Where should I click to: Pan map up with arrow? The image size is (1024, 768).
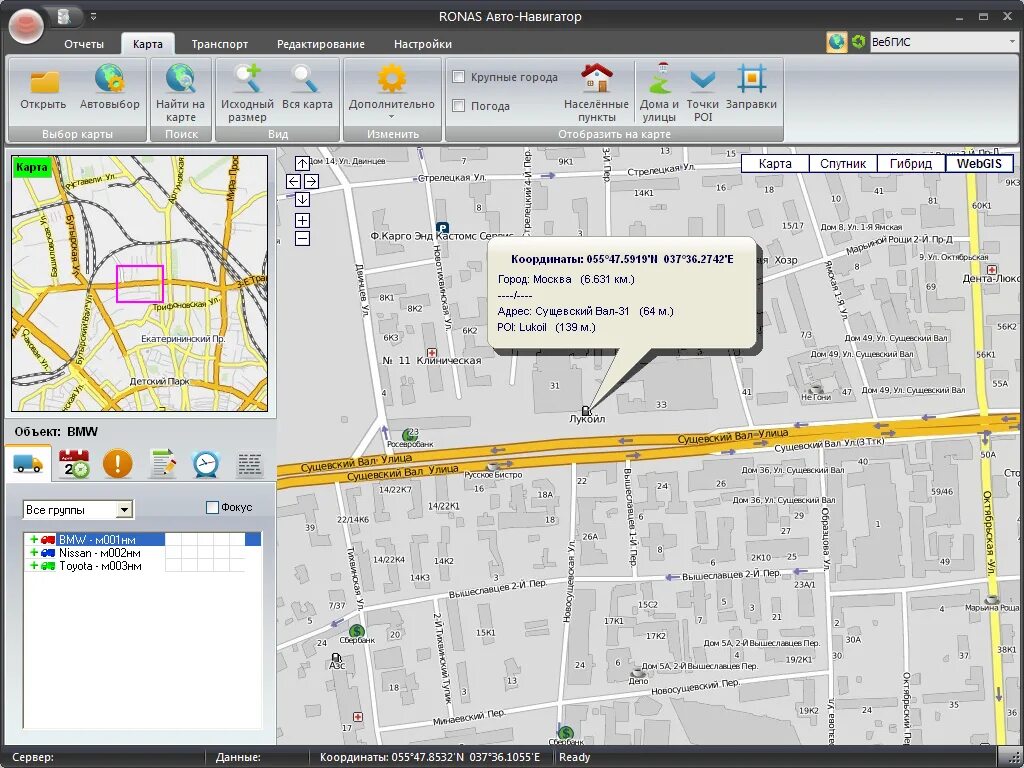click(x=302, y=163)
